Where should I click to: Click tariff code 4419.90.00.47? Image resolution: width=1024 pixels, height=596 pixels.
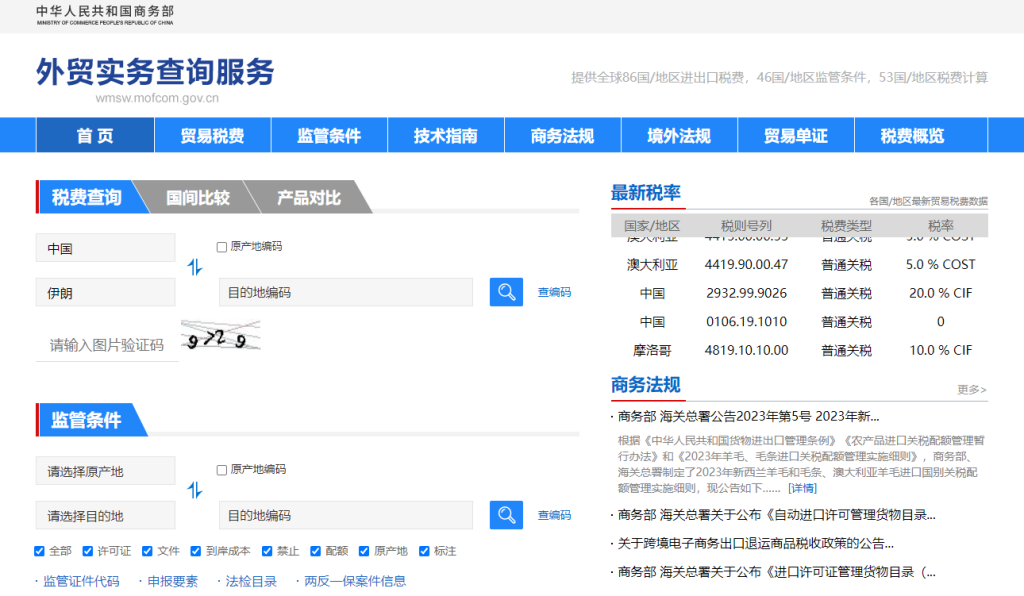[x=746, y=264]
